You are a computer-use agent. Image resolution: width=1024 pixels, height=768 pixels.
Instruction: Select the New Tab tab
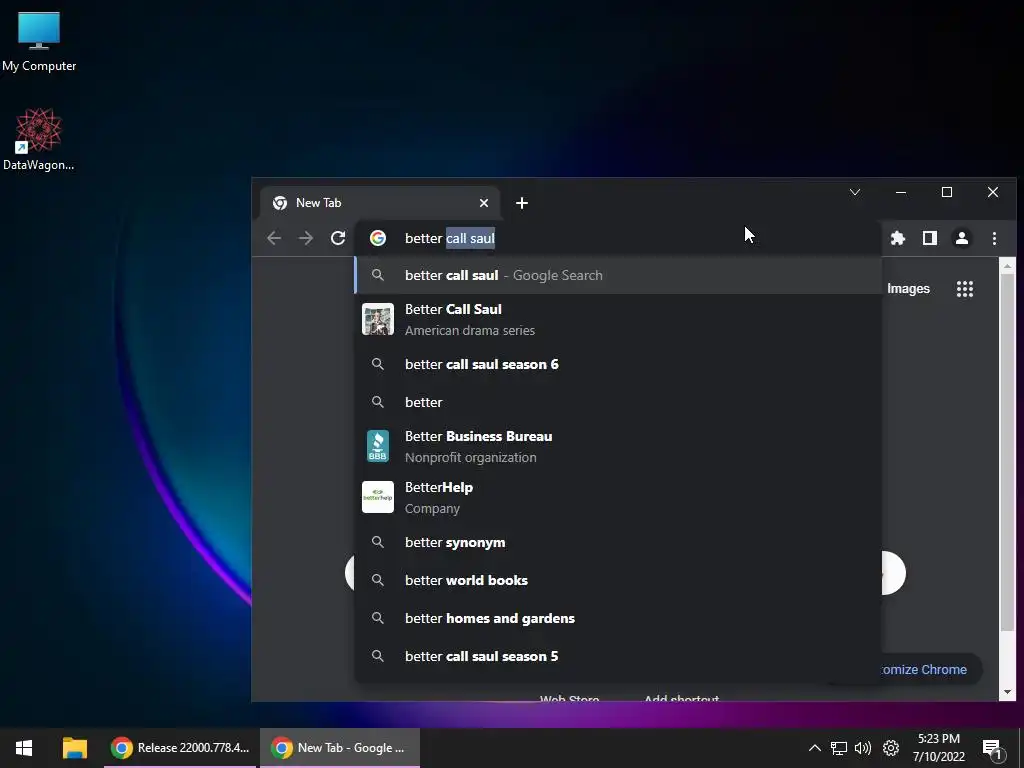click(x=380, y=203)
